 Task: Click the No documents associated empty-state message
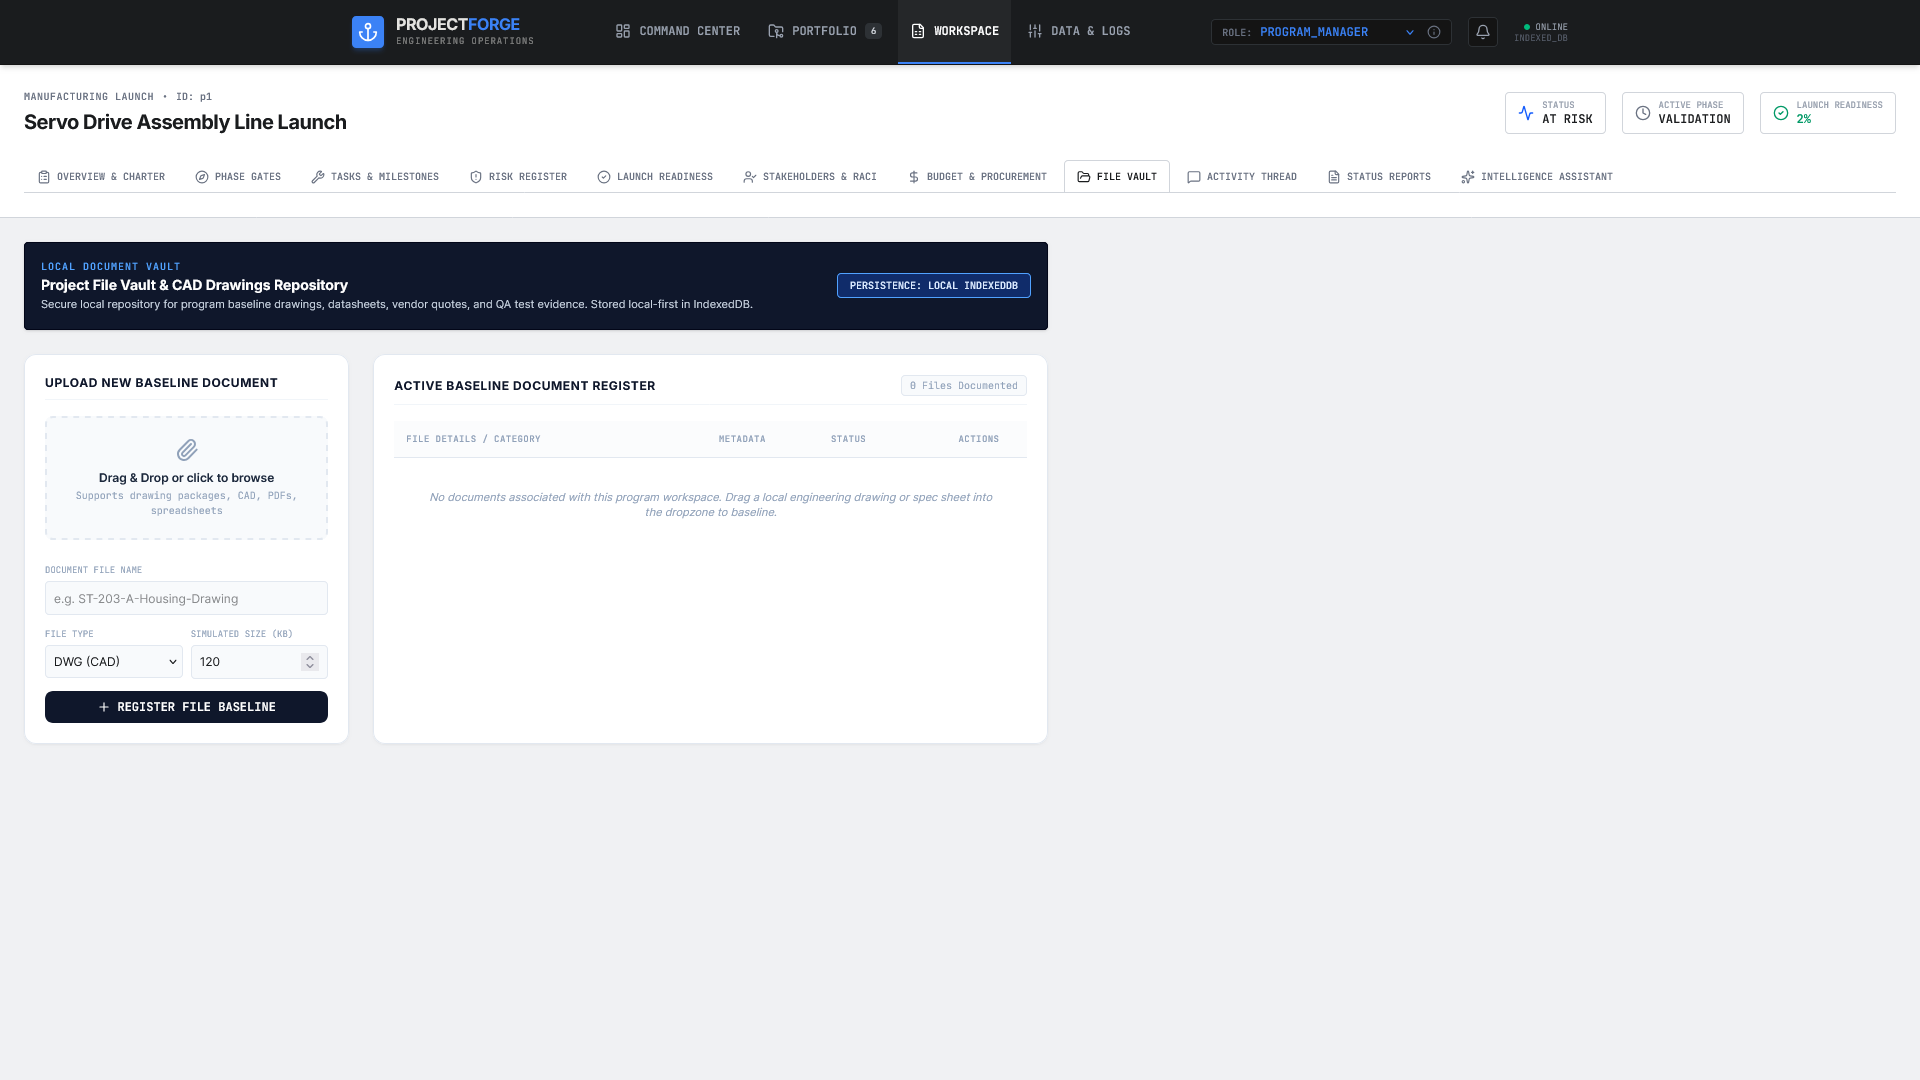[x=710, y=505]
